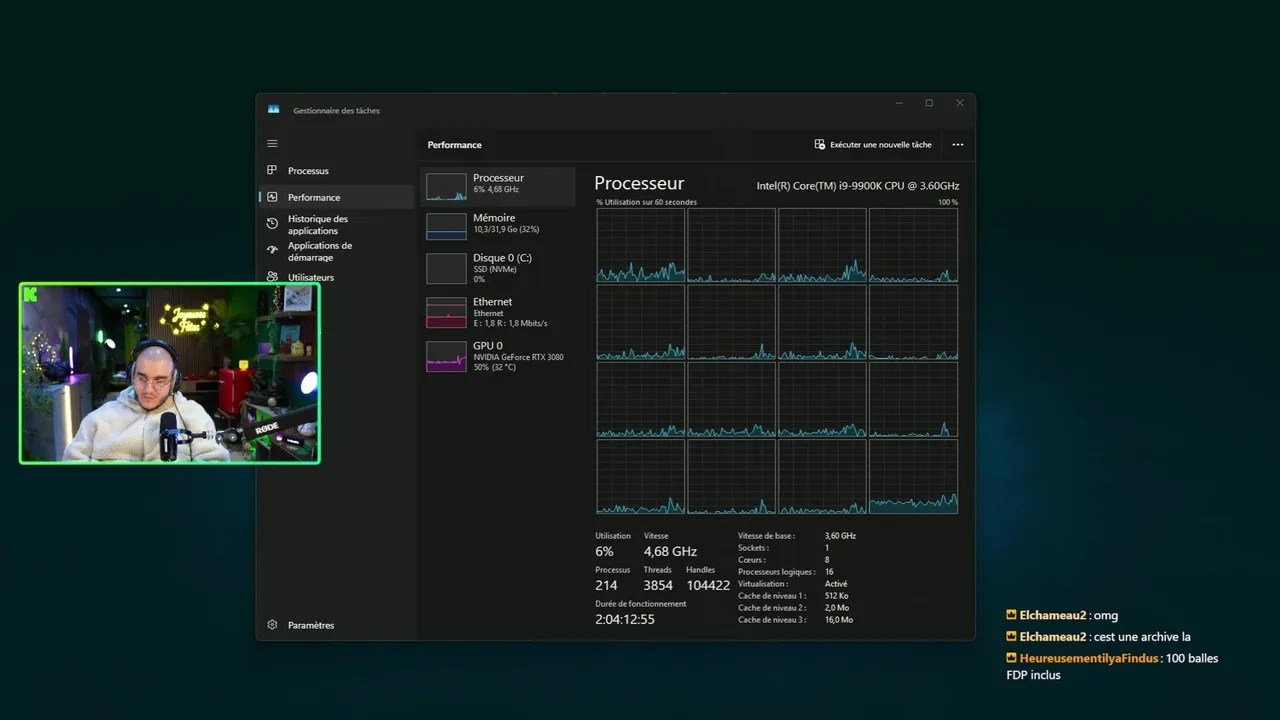This screenshot has width=1280, height=720.
Task: Select the Performance page label
Action: tap(314, 197)
